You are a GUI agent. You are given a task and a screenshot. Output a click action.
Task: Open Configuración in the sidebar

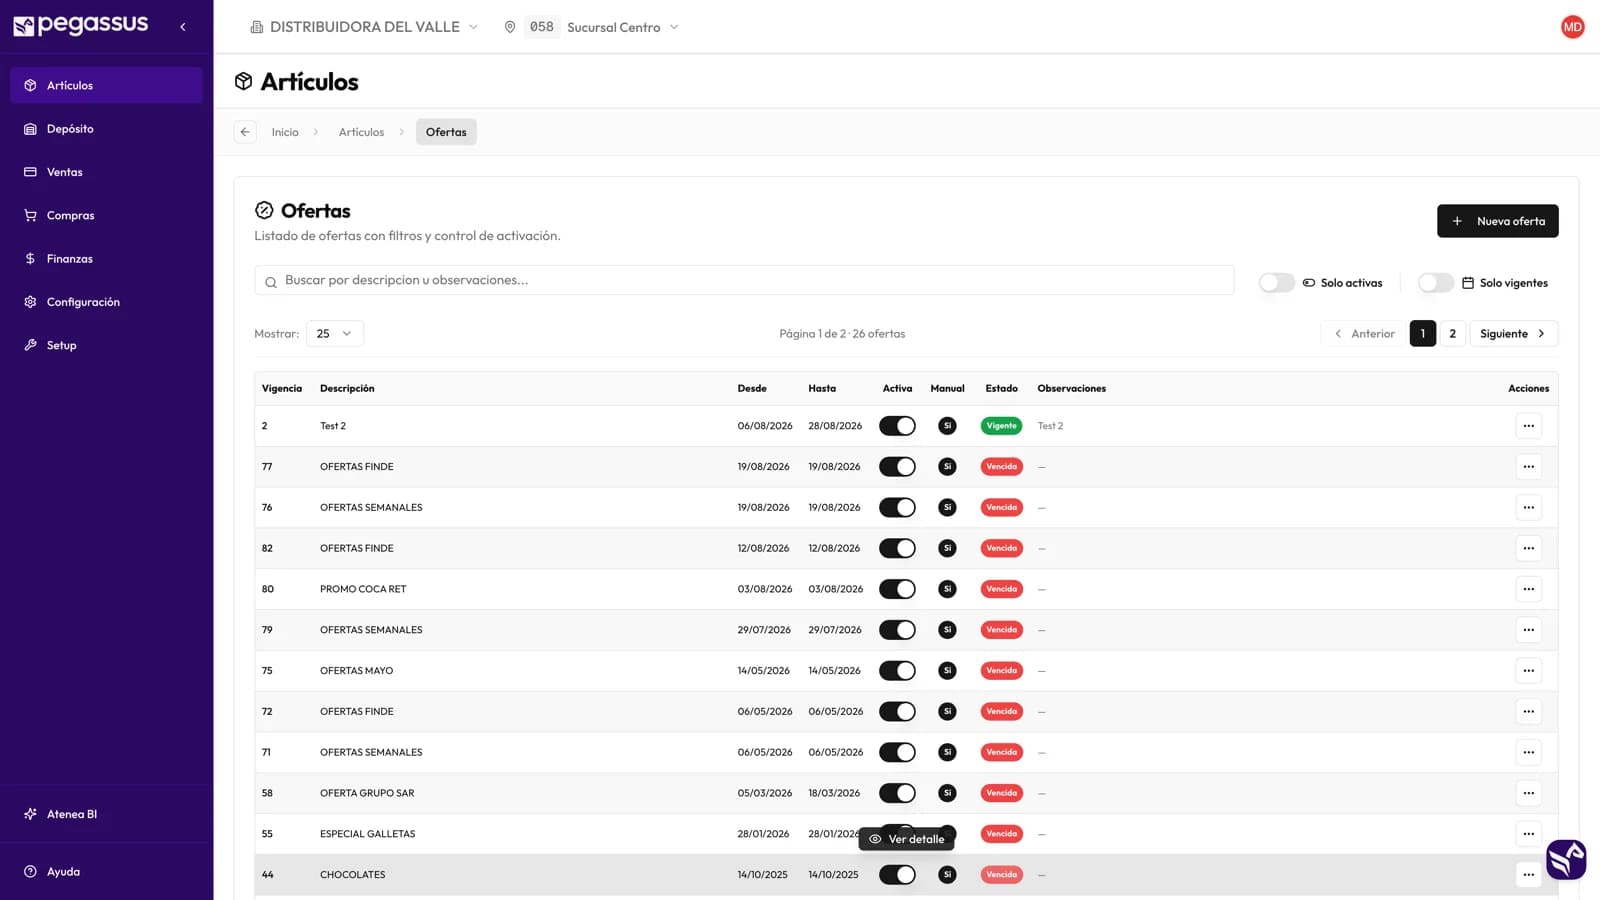pos(106,302)
